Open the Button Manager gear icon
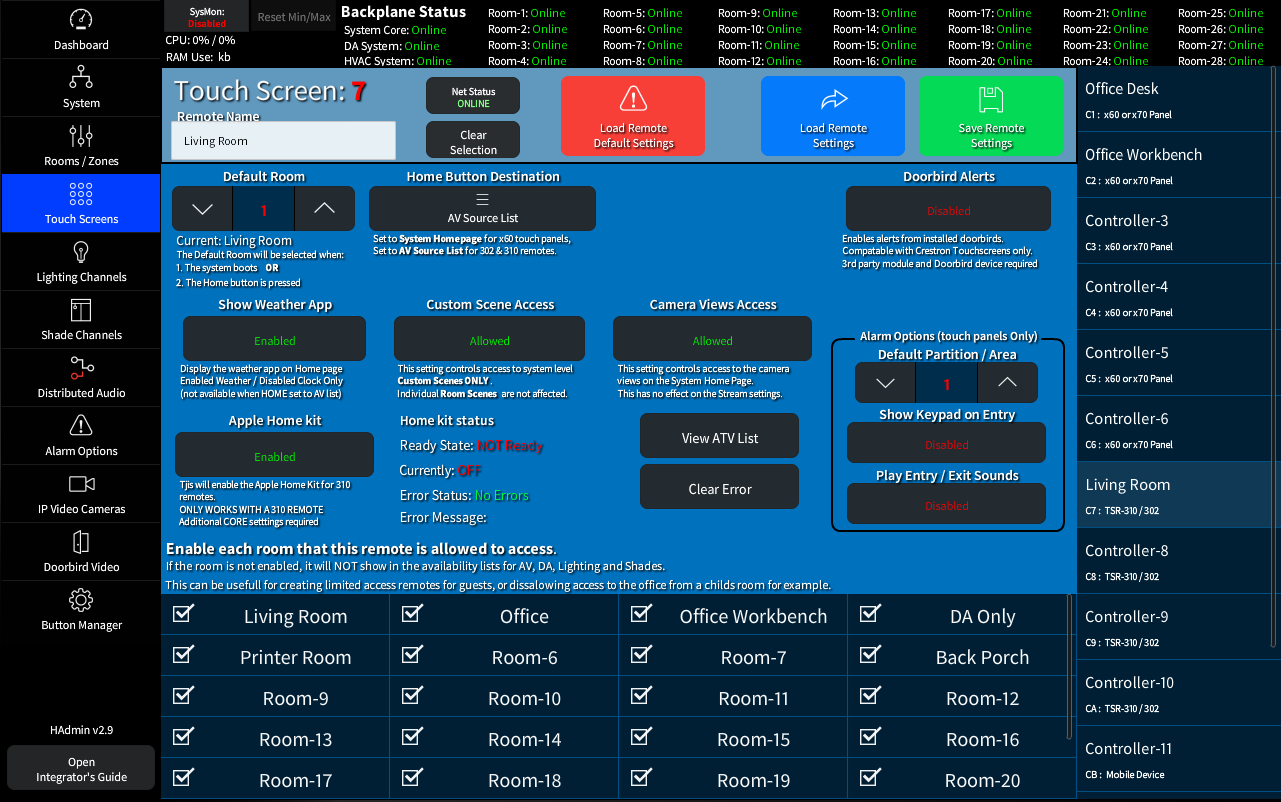 [81, 599]
